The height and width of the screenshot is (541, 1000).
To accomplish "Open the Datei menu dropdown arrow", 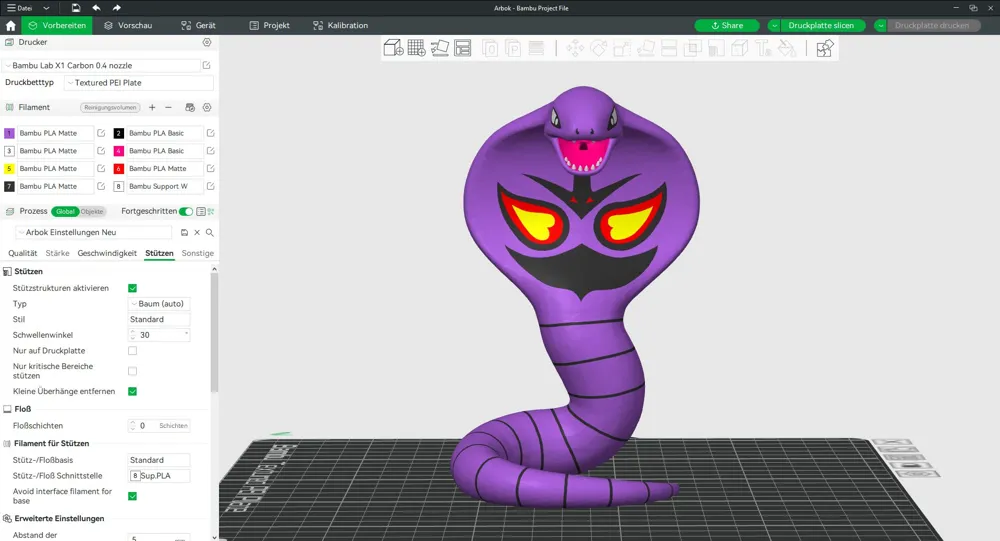I will click(x=46, y=8).
